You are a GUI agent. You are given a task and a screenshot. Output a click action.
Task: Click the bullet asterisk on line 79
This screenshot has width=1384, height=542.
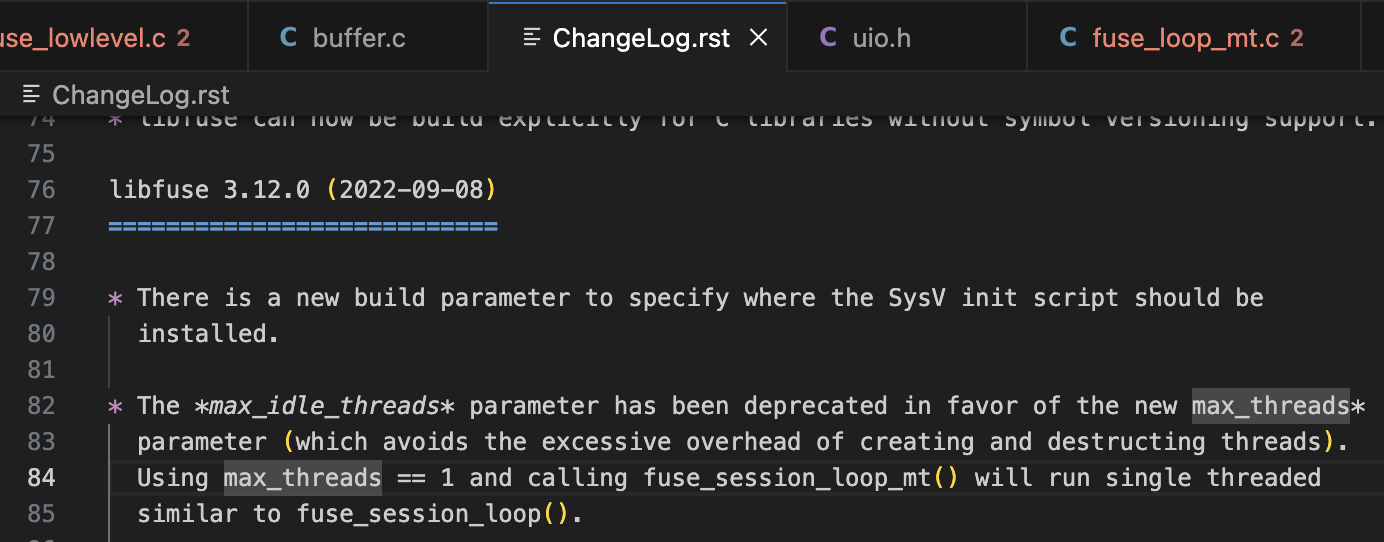116,298
